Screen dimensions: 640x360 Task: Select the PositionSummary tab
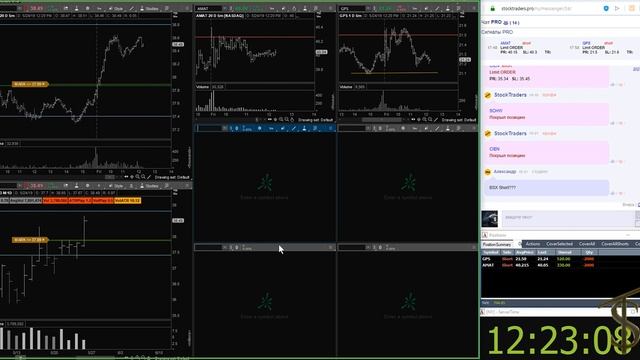coord(497,244)
